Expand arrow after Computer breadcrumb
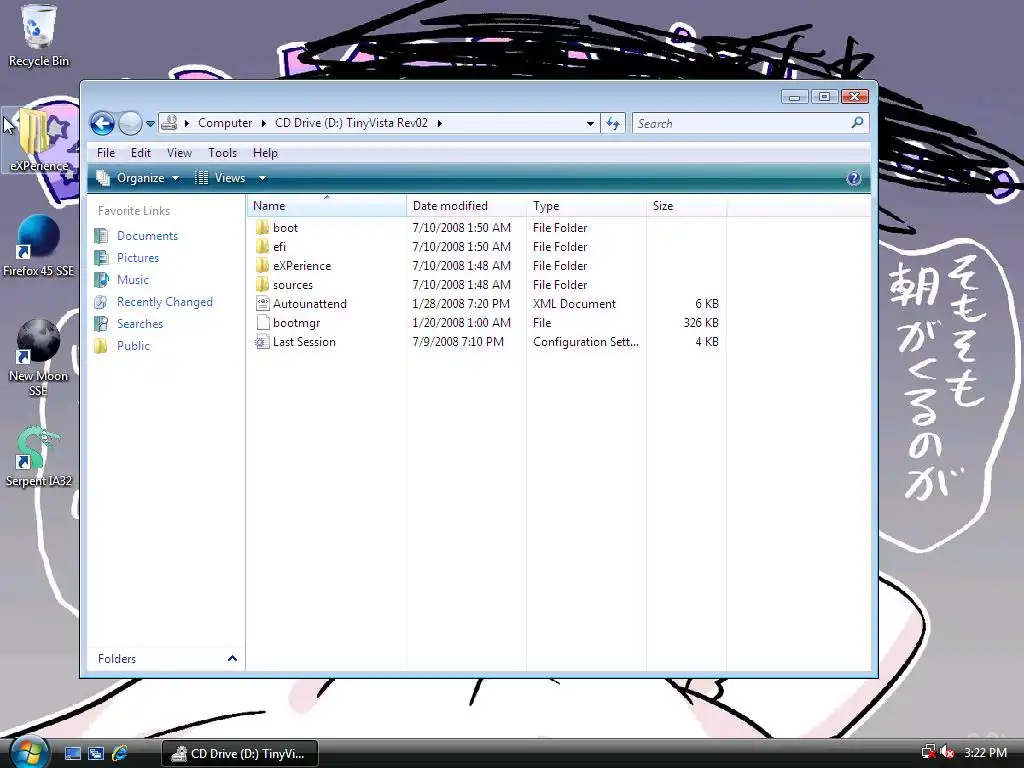 [x=264, y=123]
